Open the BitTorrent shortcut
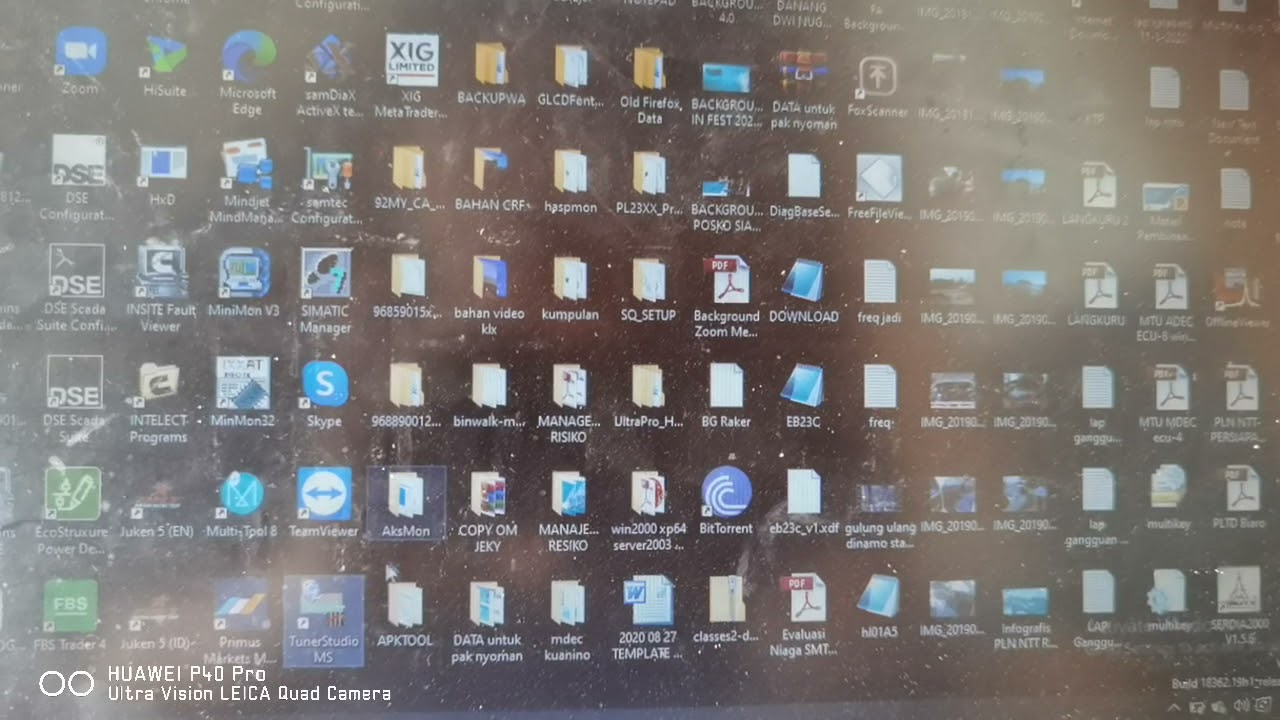Viewport: 1280px width, 720px height. (x=726, y=502)
